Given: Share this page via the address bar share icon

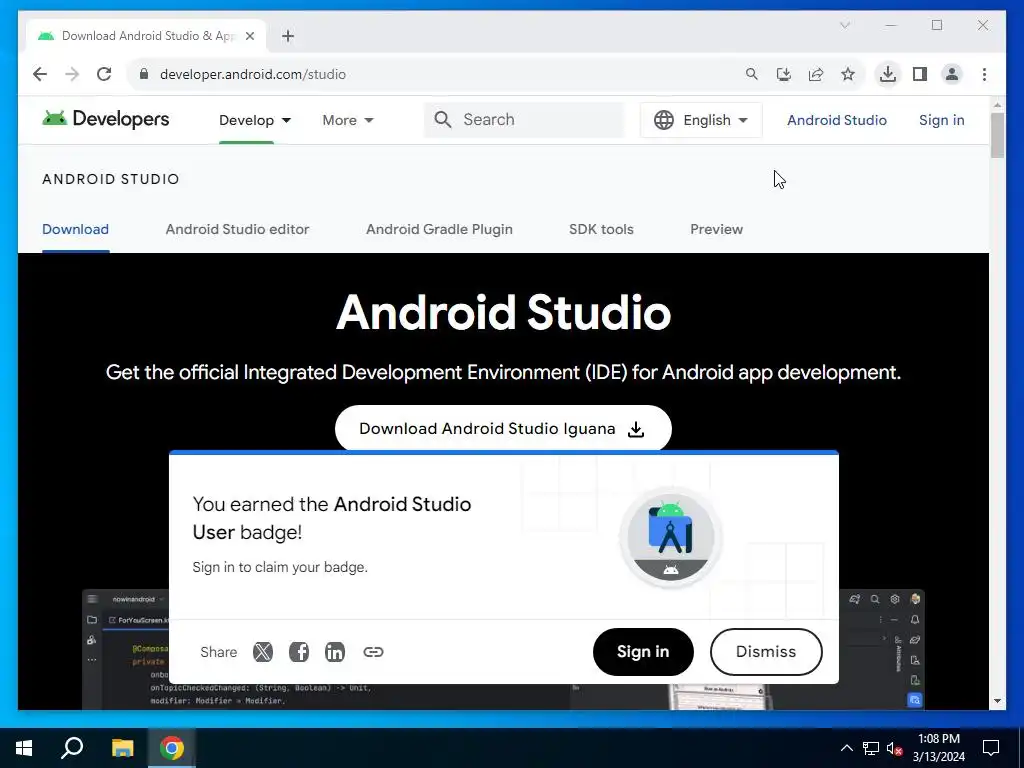Looking at the screenshot, I should [x=816, y=74].
